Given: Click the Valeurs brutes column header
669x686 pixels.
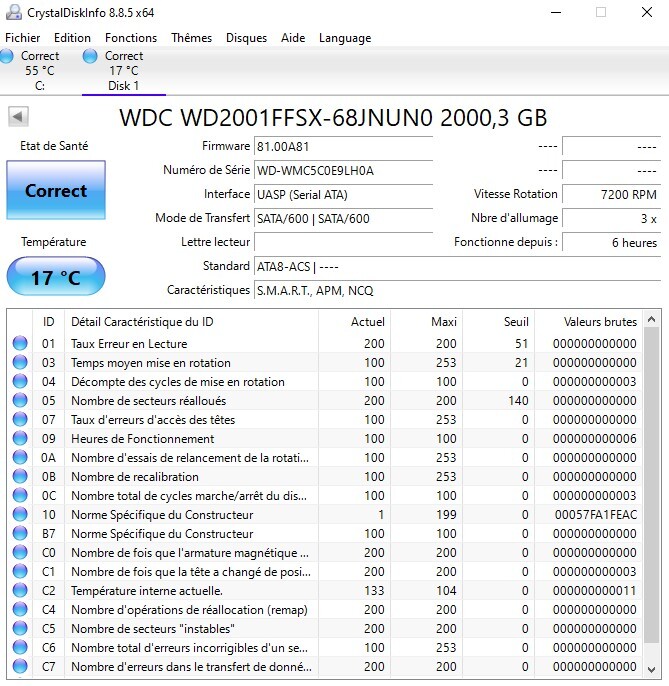Looking at the screenshot, I should pyautogui.click(x=599, y=322).
